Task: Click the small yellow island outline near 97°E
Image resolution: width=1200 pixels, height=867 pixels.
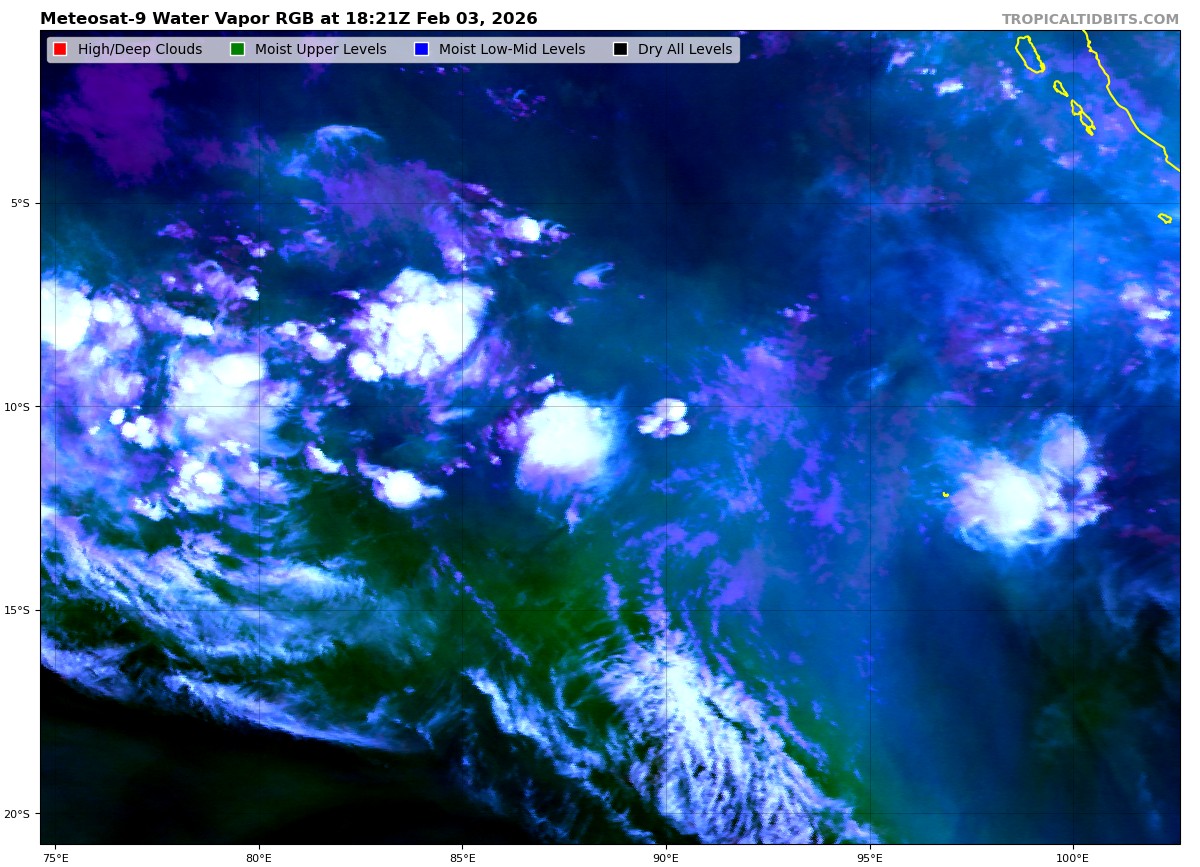Action: [945, 493]
